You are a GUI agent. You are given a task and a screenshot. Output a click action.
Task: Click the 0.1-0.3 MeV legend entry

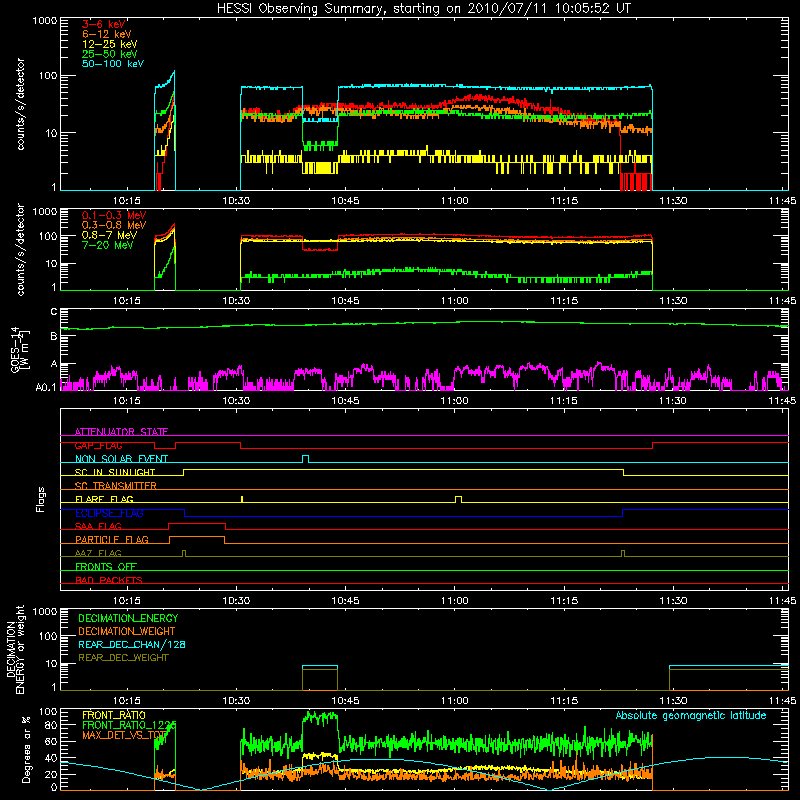coord(114,215)
